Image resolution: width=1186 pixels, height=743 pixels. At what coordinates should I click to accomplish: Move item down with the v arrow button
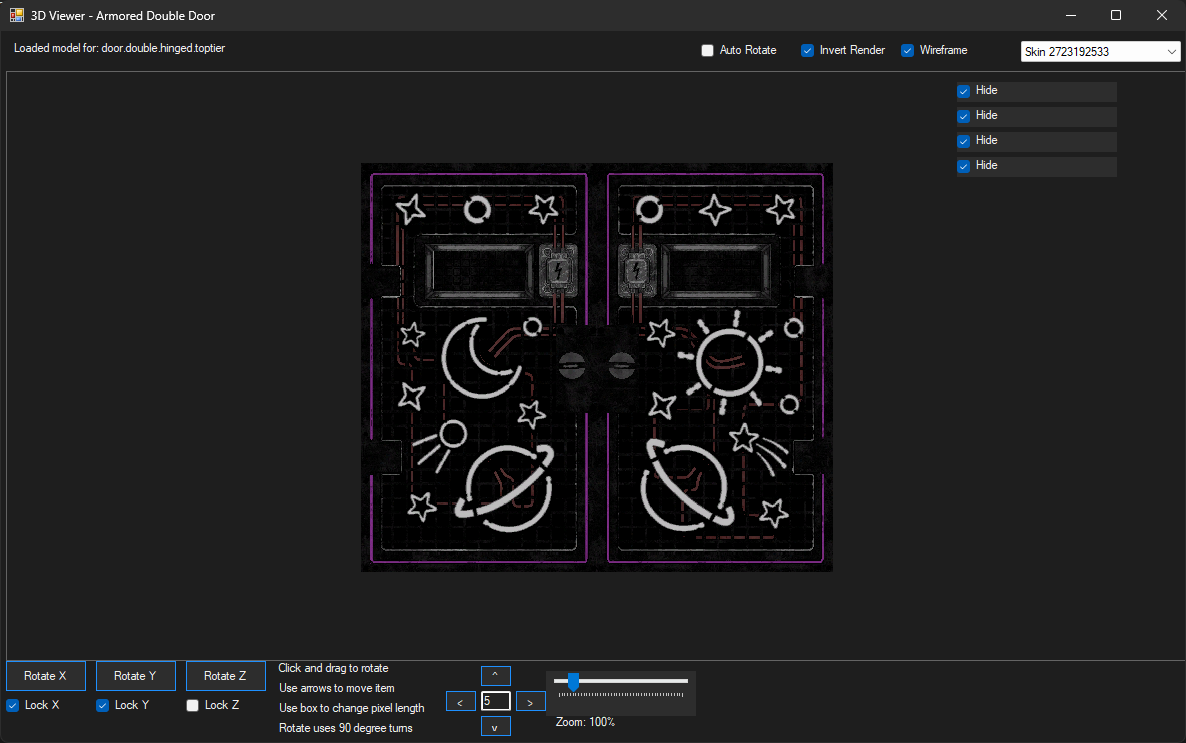495,726
